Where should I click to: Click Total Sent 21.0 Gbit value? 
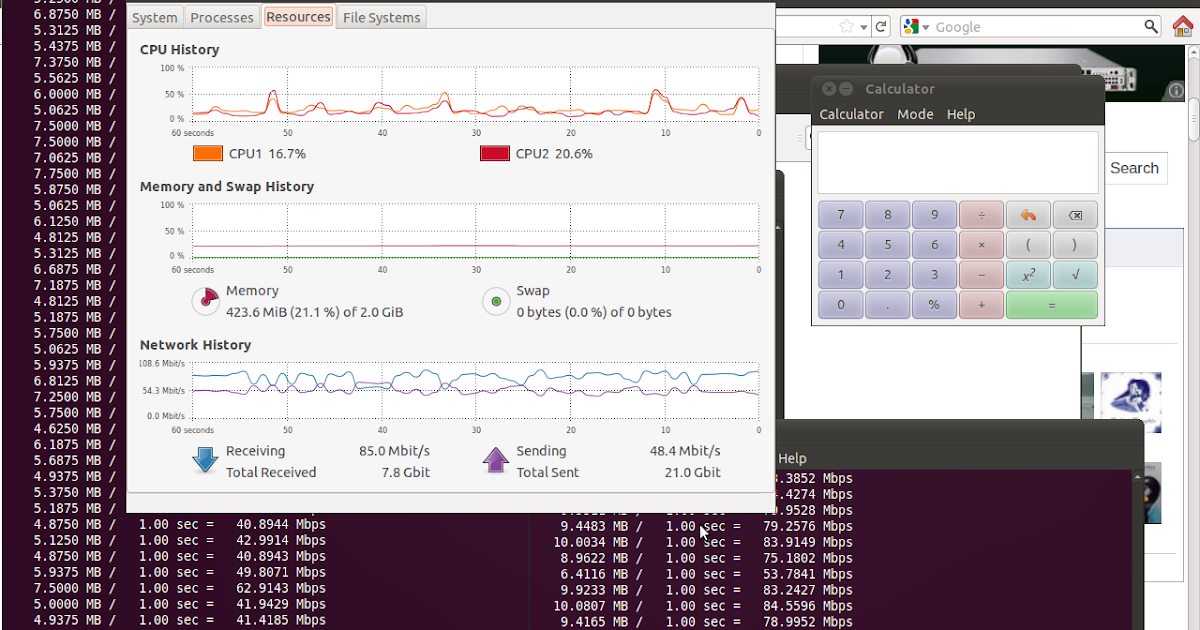(x=693, y=472)
